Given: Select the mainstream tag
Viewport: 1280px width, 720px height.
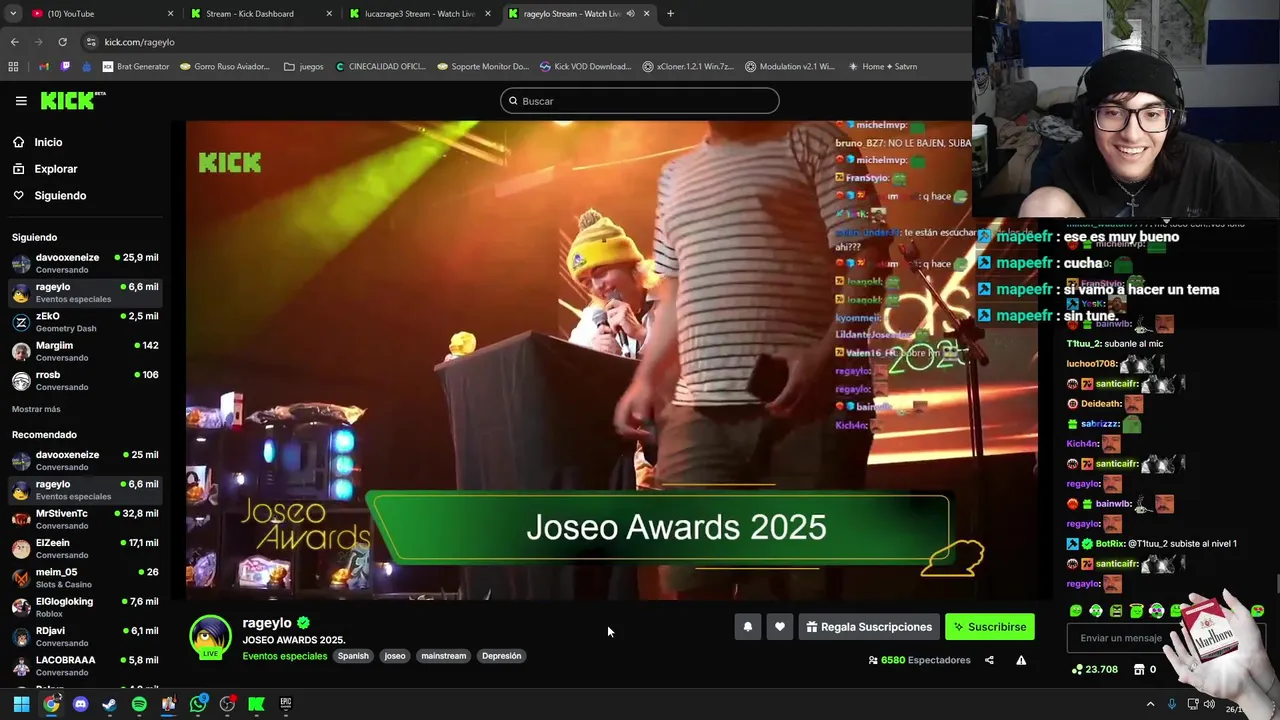Looking at the screenshot, I should pyautogui.click(x=443, y=656).
